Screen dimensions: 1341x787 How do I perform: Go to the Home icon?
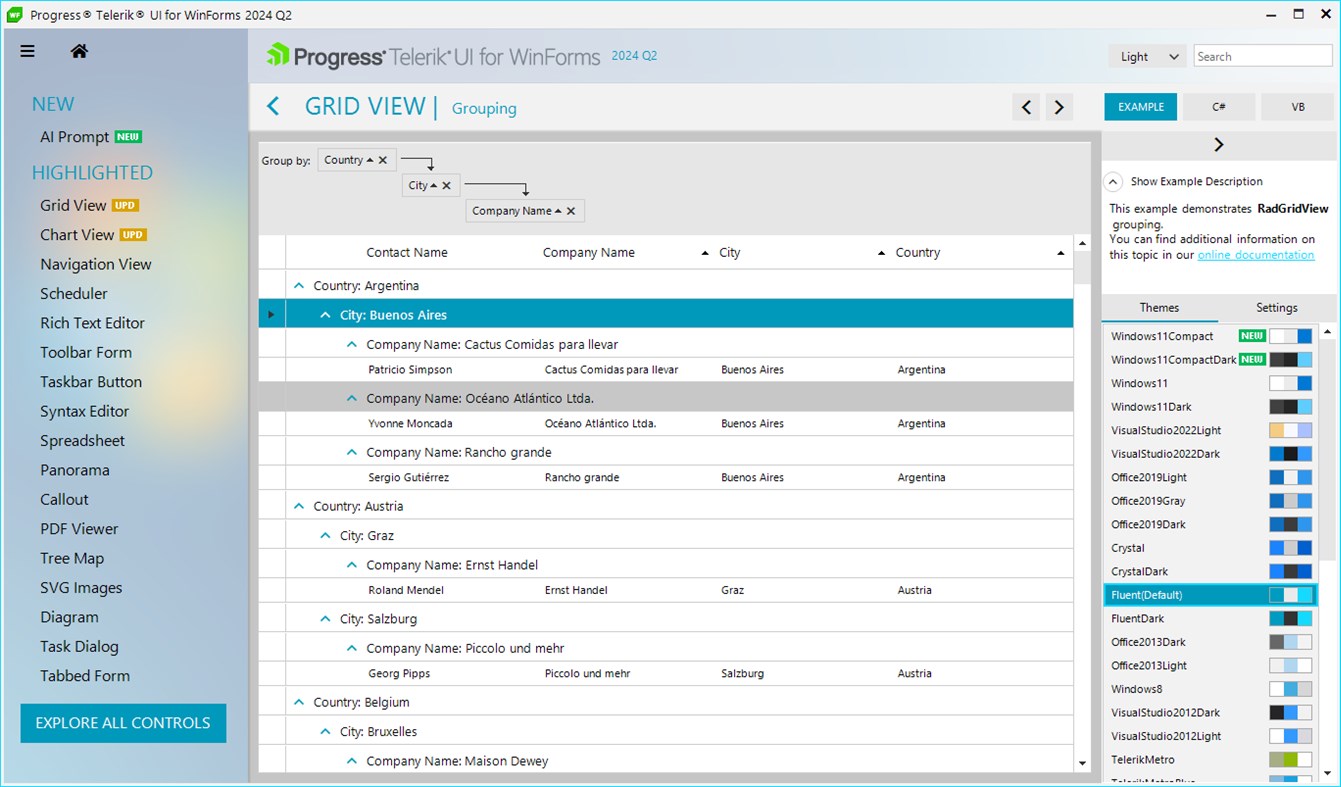tap(79, 51)
